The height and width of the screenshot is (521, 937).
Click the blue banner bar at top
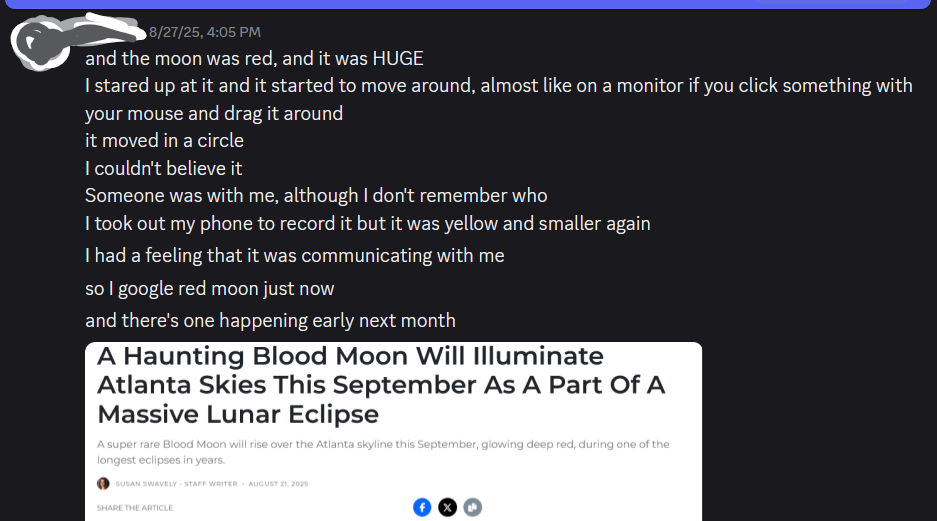[468, 4]
